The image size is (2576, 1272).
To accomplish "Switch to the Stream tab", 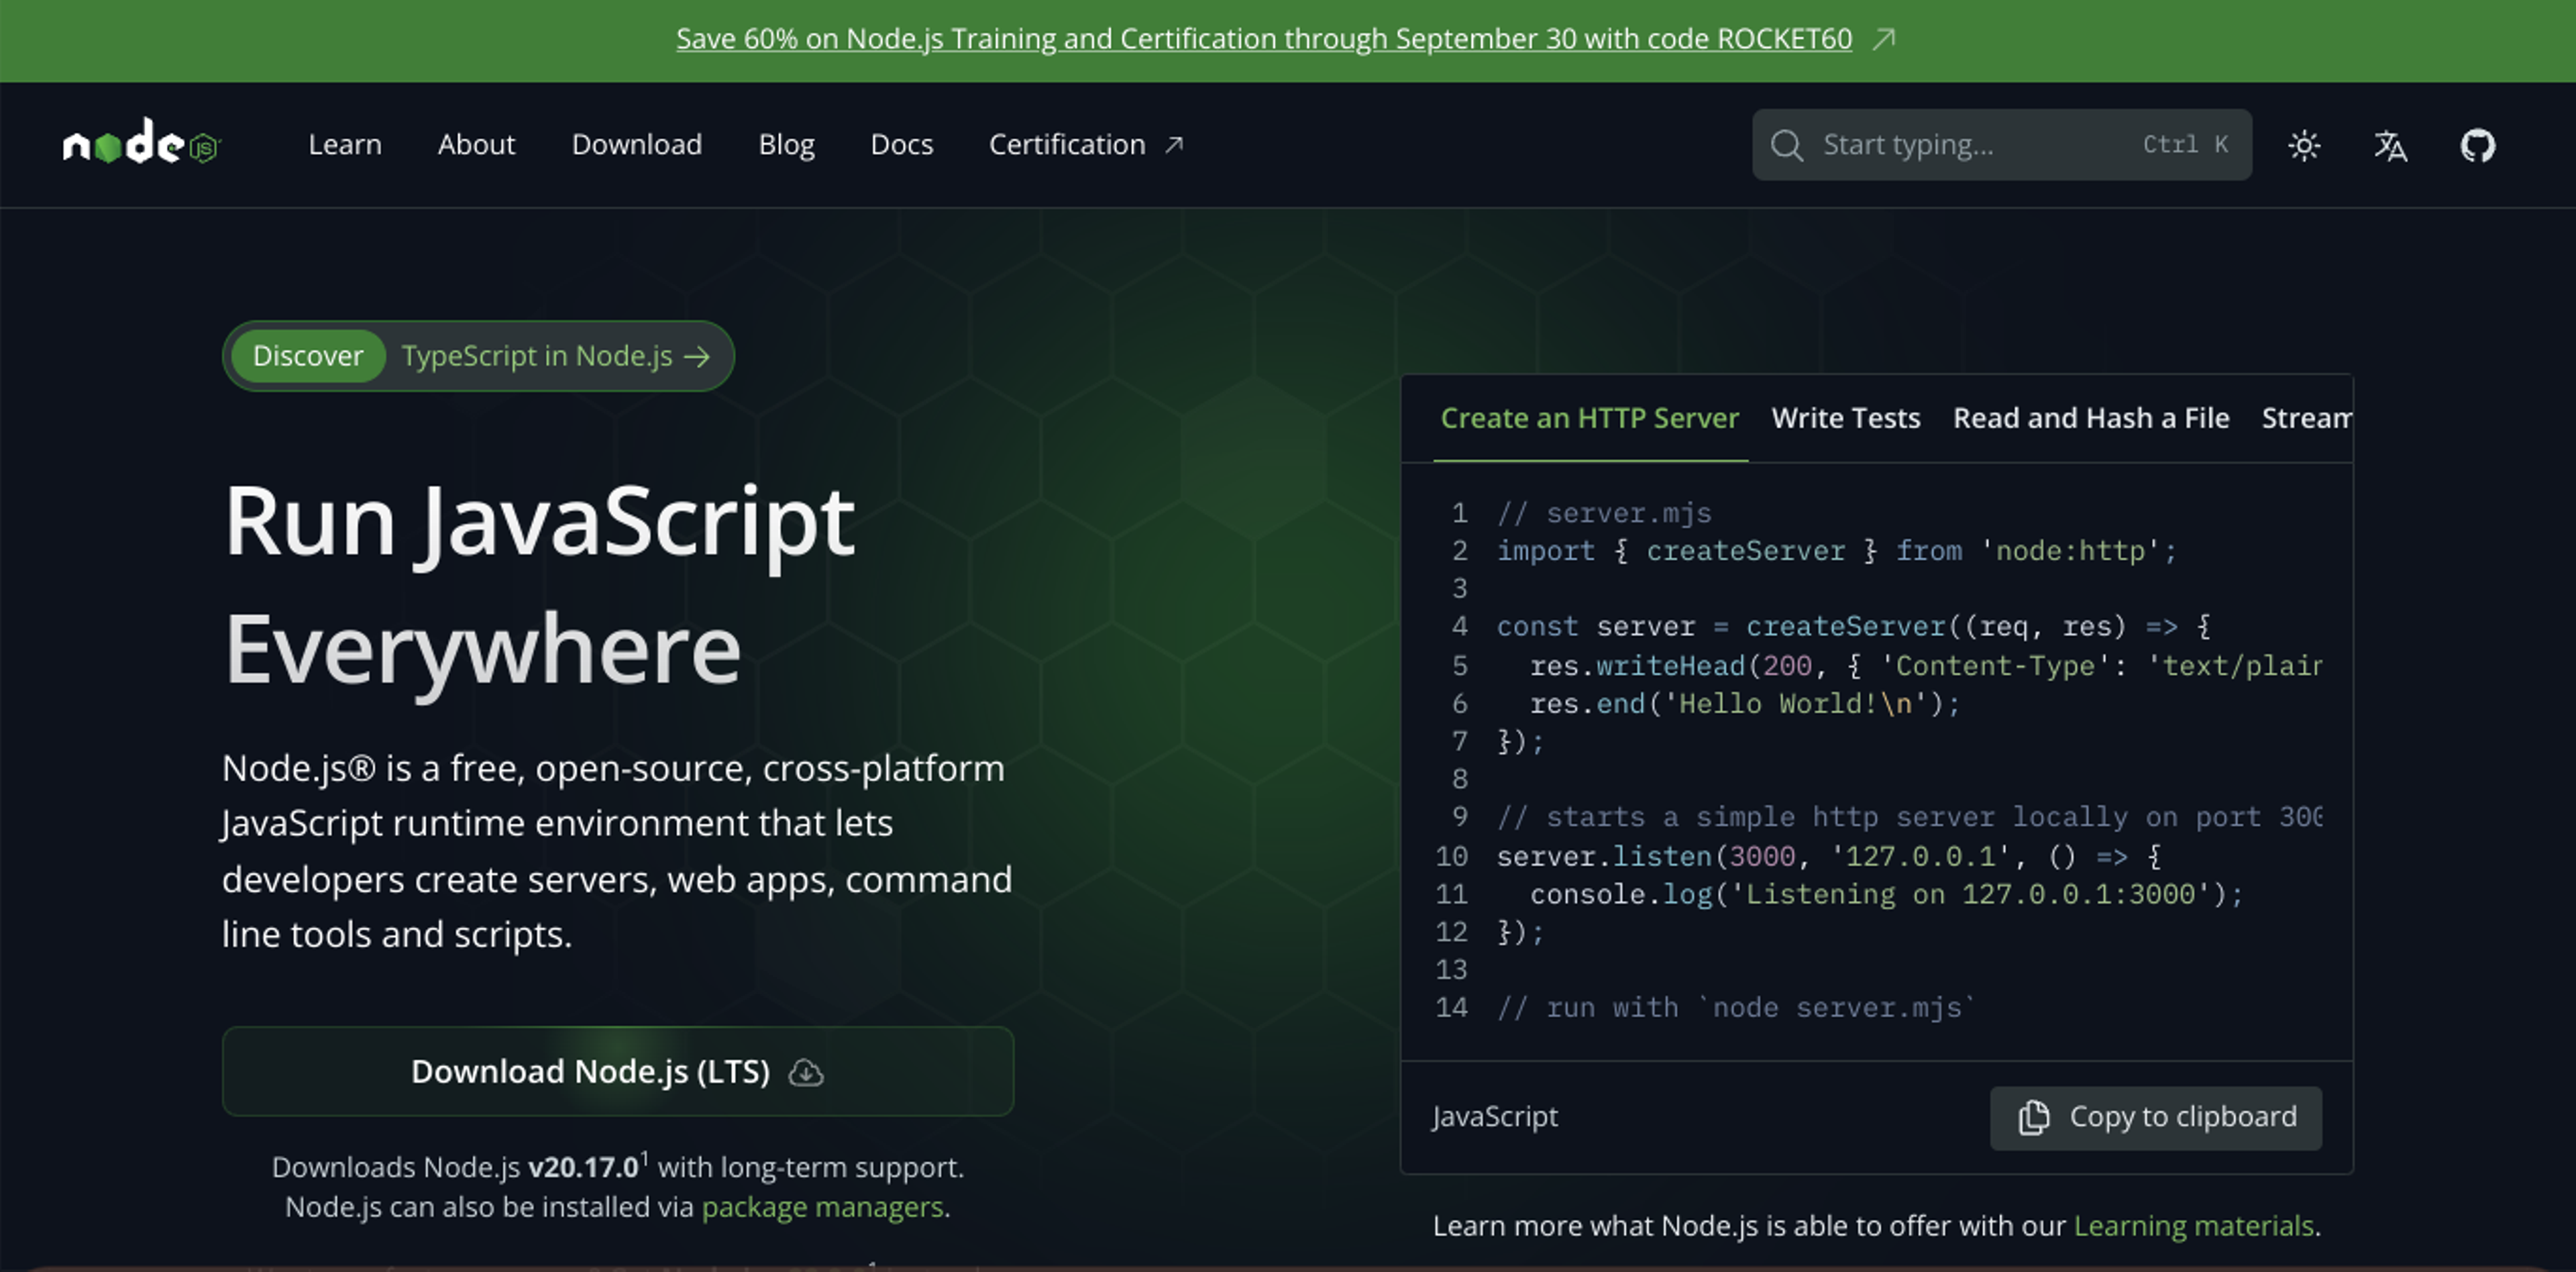I will tap(2307, 418).
